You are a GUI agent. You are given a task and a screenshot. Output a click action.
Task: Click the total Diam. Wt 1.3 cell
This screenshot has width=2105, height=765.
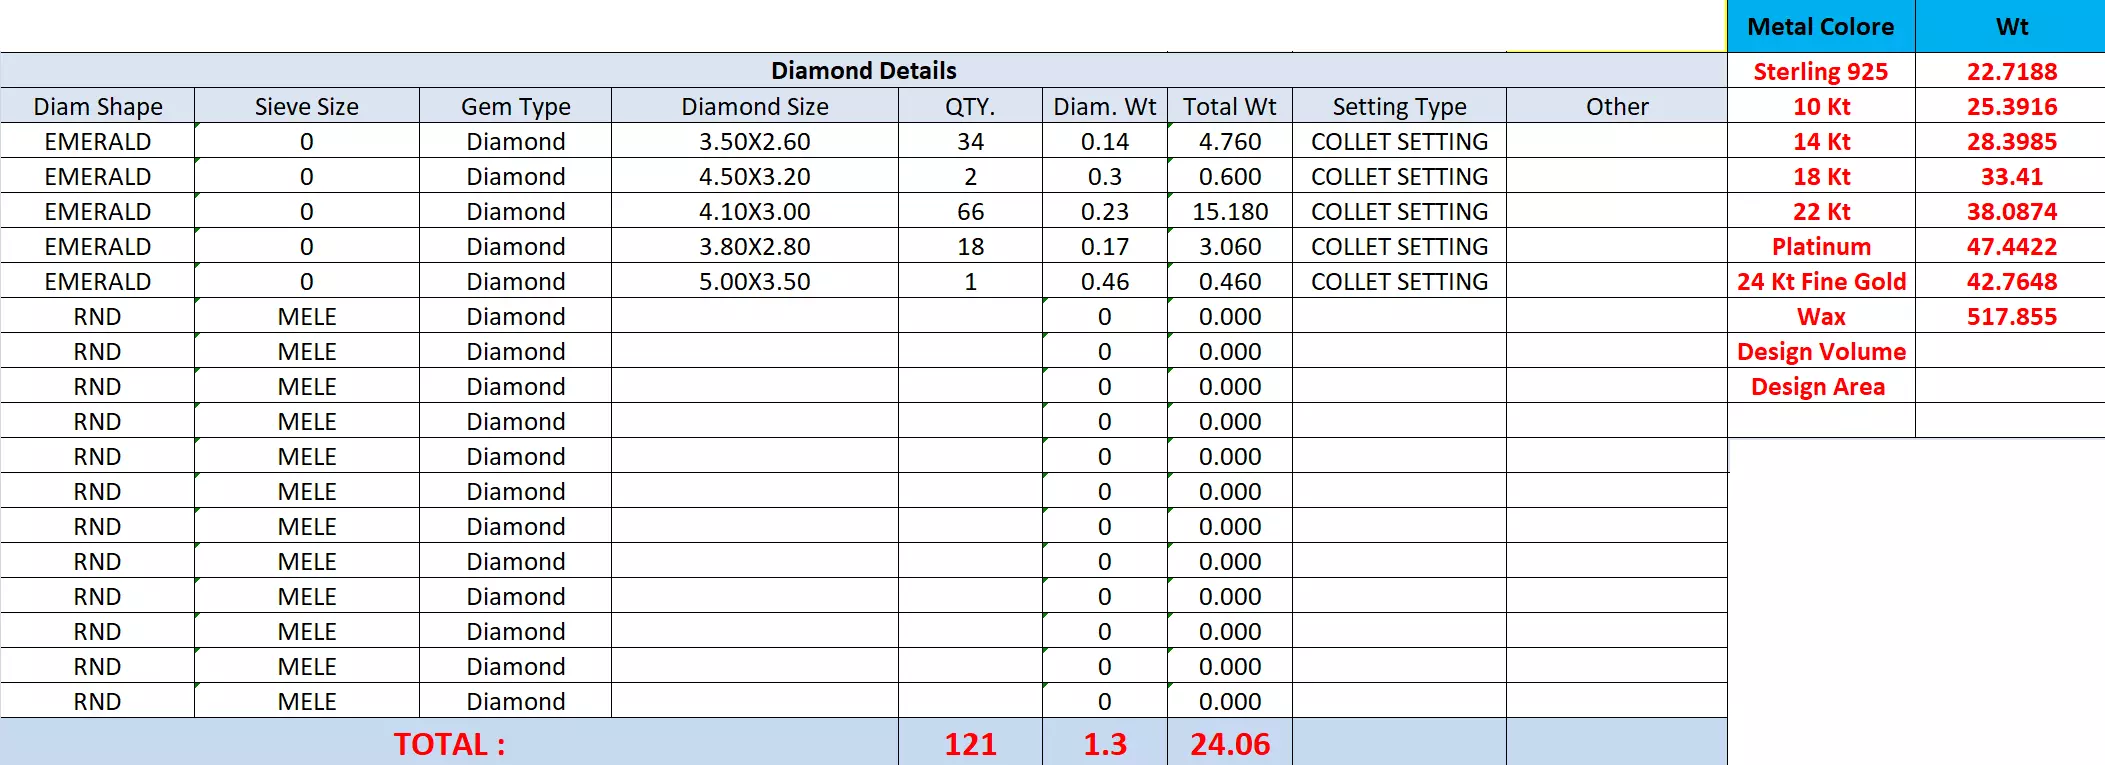coord(1105,743)
